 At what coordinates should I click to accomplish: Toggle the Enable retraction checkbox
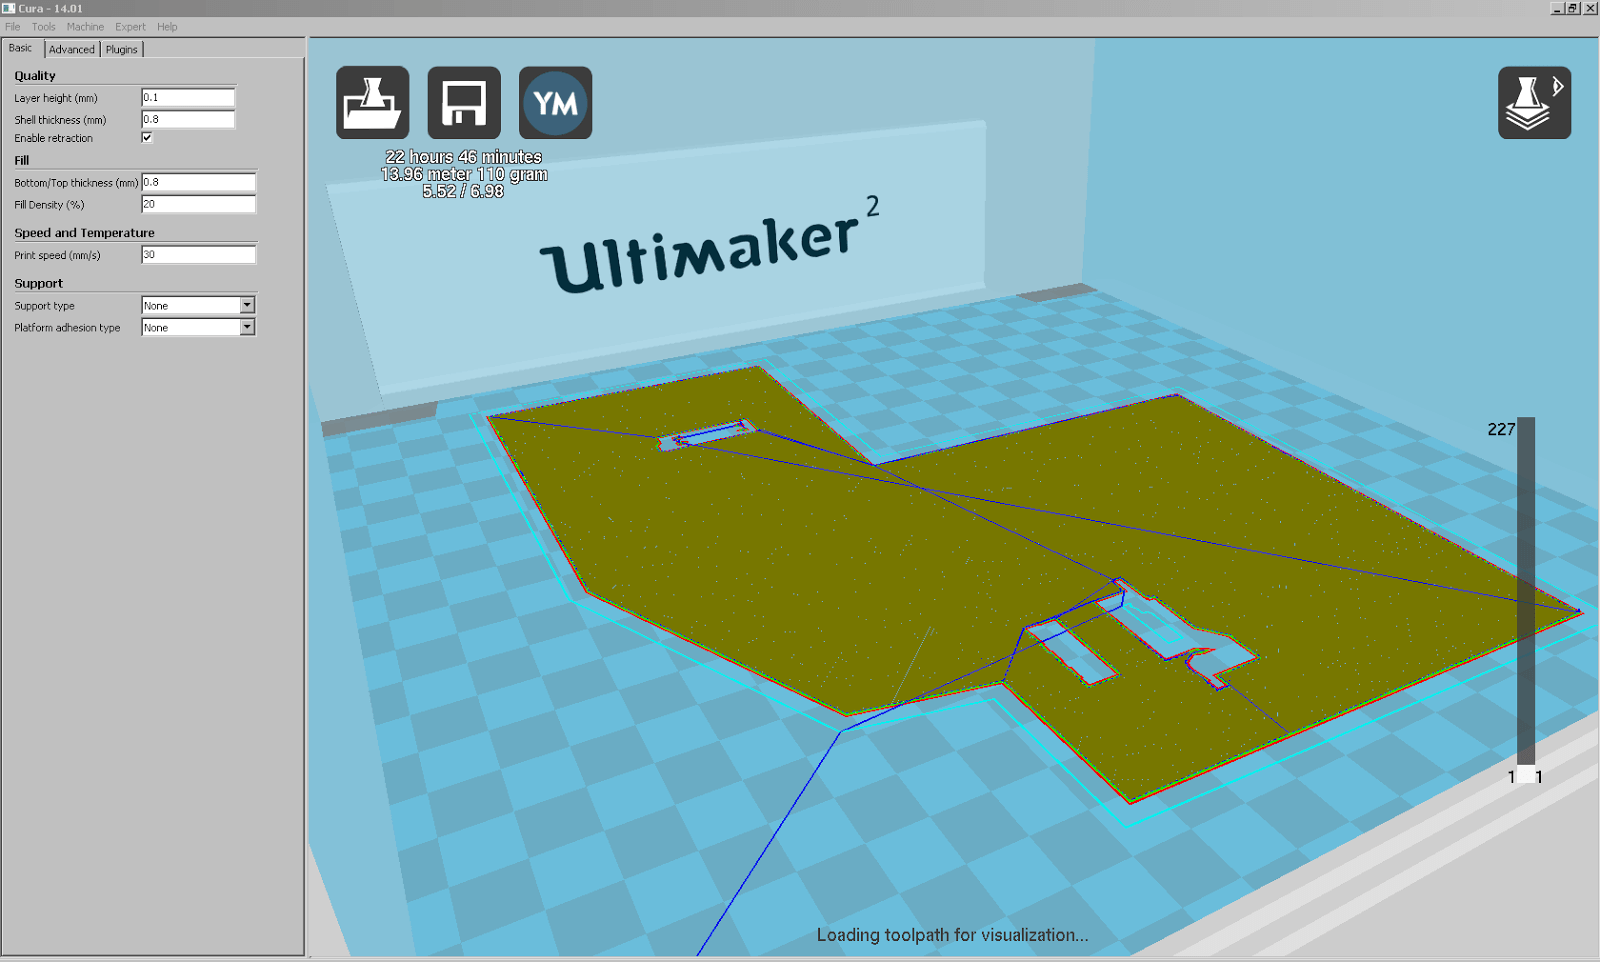click(147, 138)
